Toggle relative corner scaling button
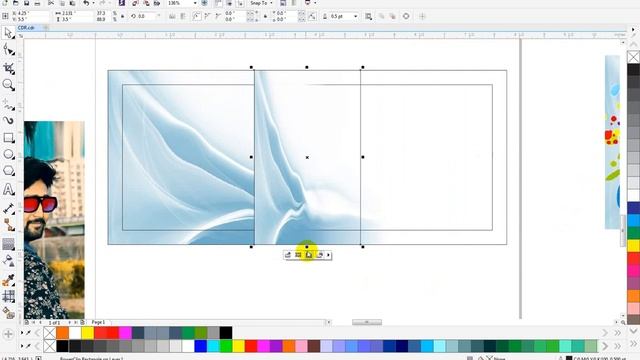 coord(312,16)
